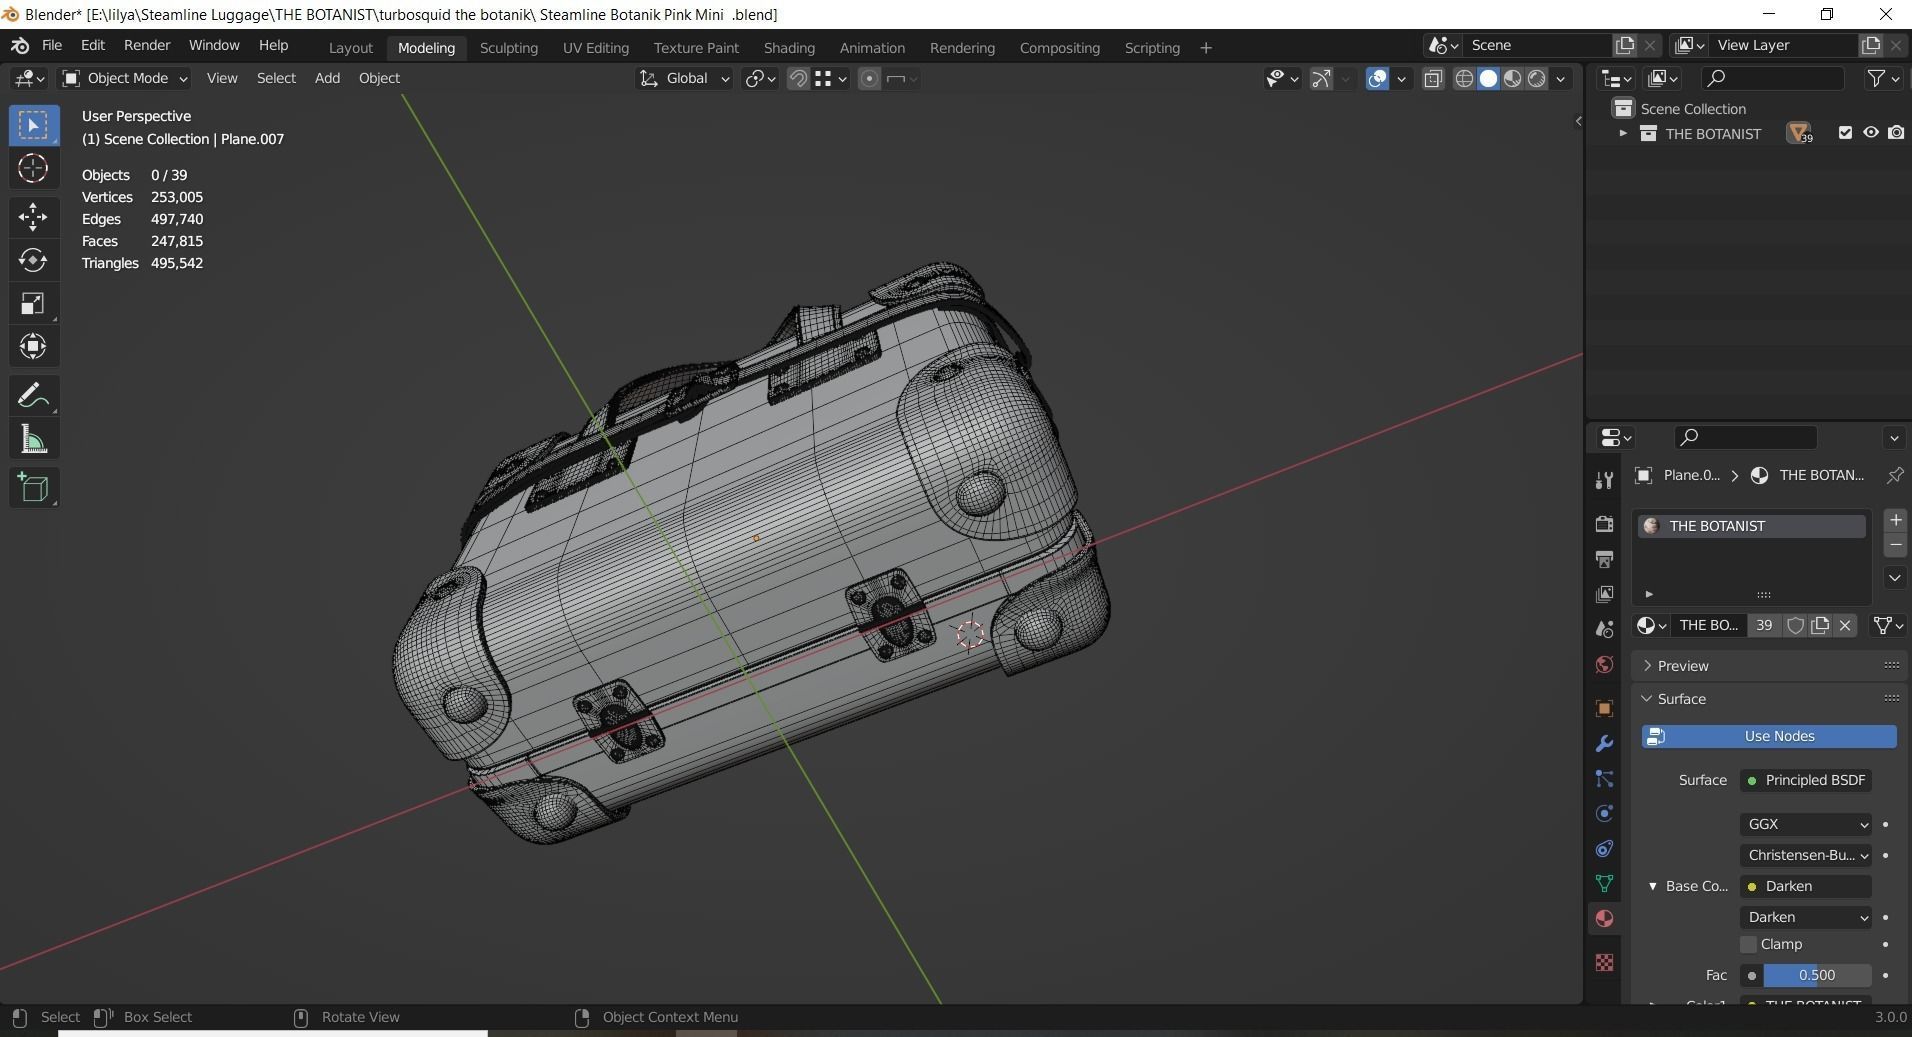Open the Render properties tab
The width and height of the screenshot is (1912, 1037).
pos(1604,524)
